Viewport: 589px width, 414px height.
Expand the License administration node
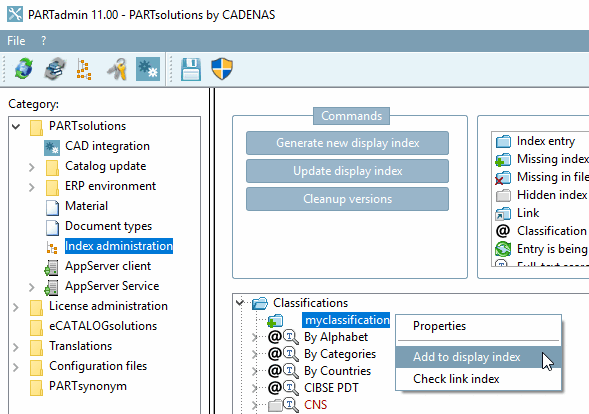click(16, 307)
